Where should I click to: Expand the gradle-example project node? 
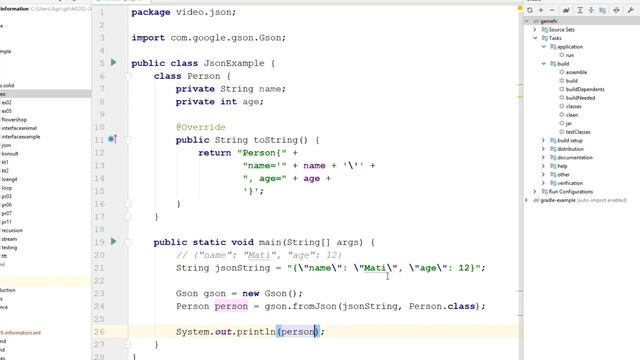527,200
